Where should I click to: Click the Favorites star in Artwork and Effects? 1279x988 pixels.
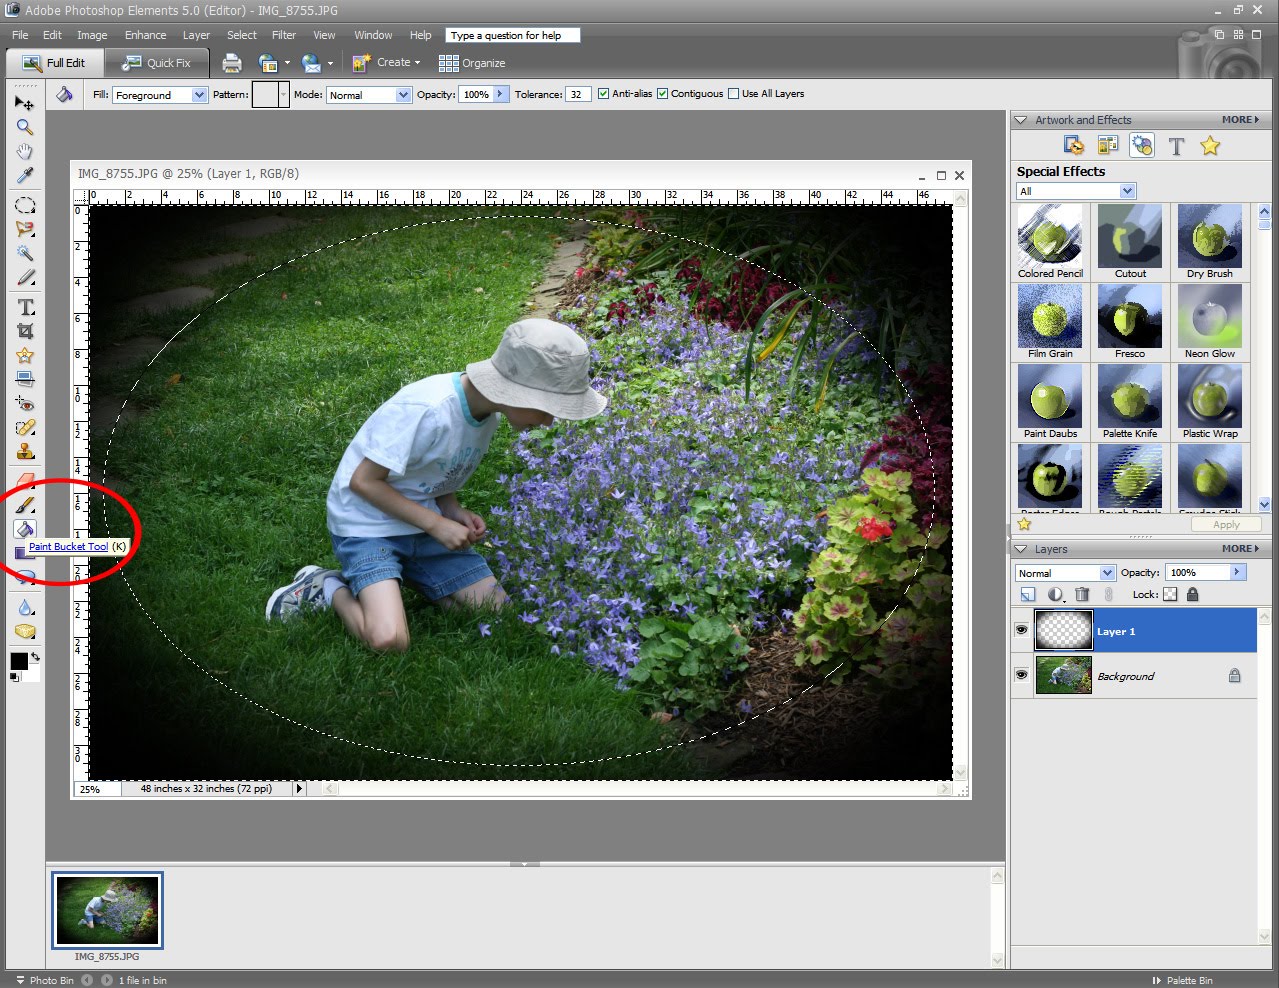(1210, 146)
